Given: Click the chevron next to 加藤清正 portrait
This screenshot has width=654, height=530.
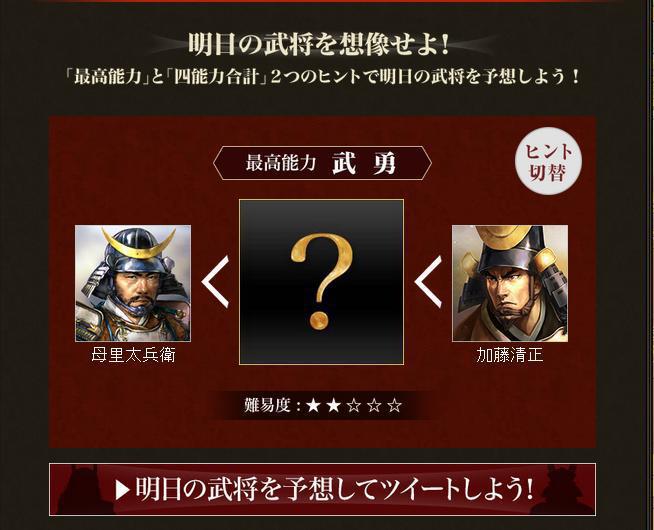Looking at the screenshot, I should click(428, 282).
